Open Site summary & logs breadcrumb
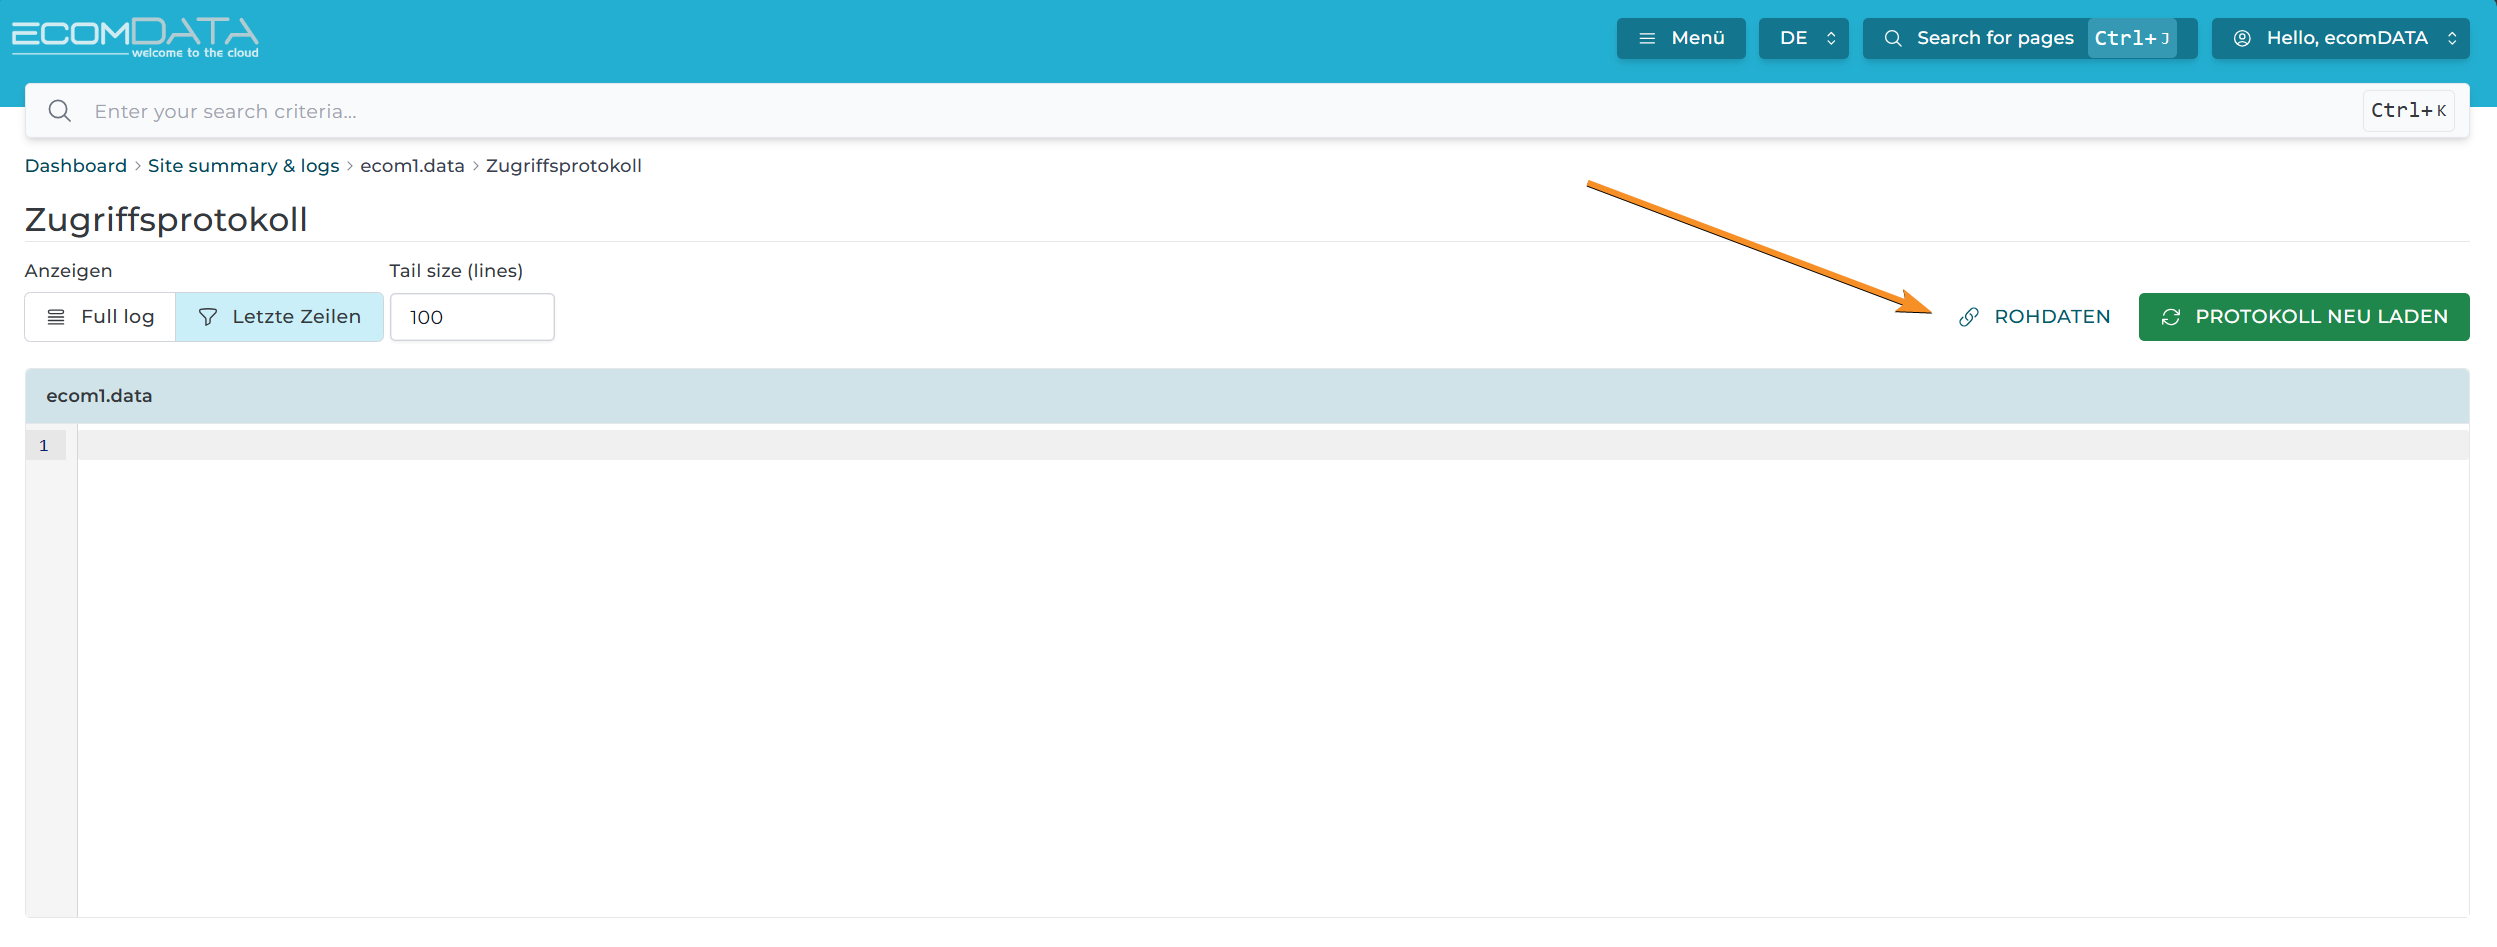2497x947 pixels. tap(243, 166)
